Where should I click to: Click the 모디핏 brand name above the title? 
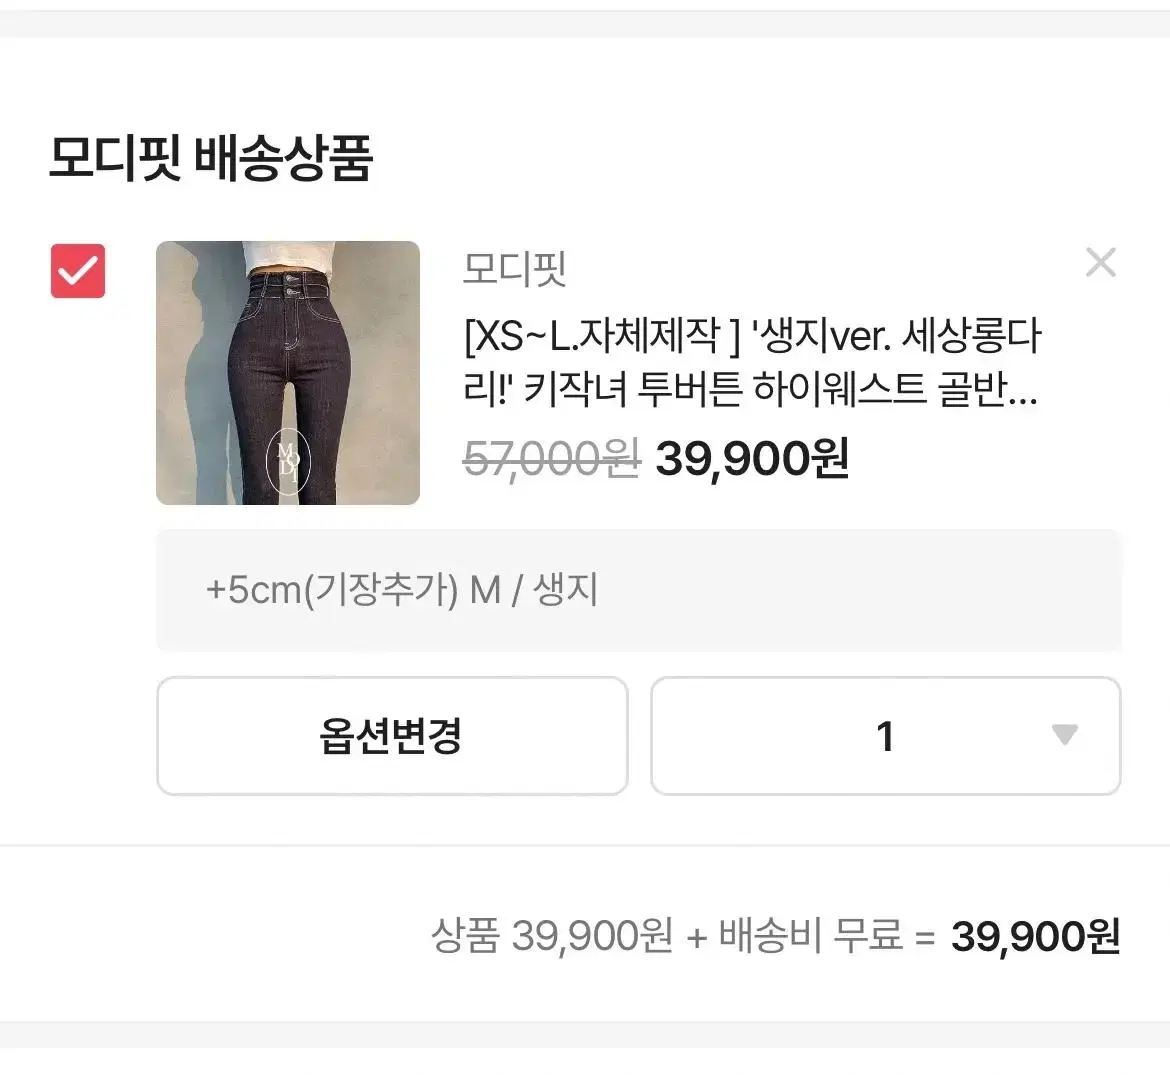514,269
